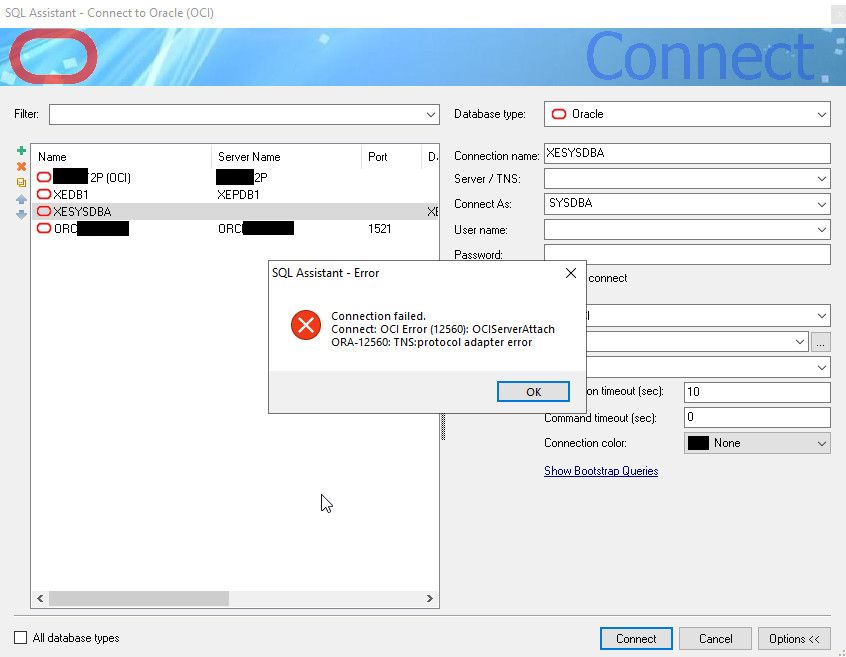Click the connection timeout field showing 10
The image size is (846, 657).
[x=757, y=392]
